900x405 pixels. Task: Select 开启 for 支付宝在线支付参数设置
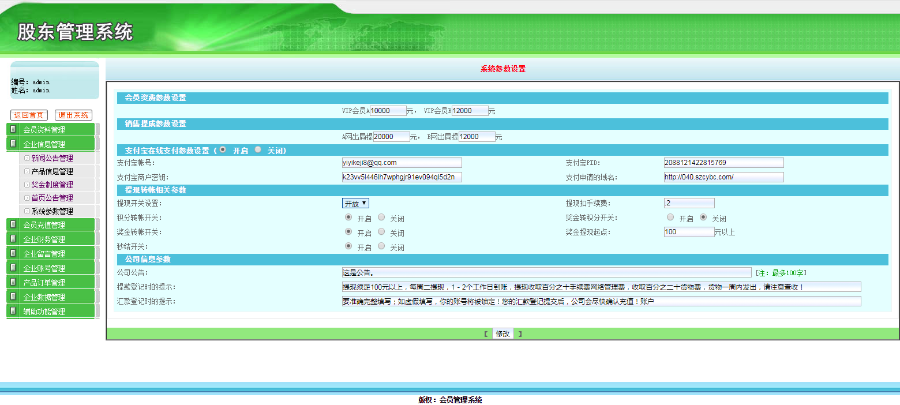[223, 150]
